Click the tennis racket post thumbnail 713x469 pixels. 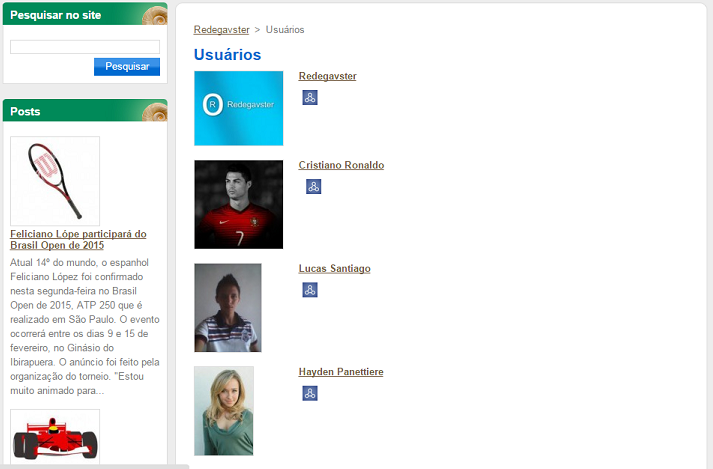(x=55, y=181)
